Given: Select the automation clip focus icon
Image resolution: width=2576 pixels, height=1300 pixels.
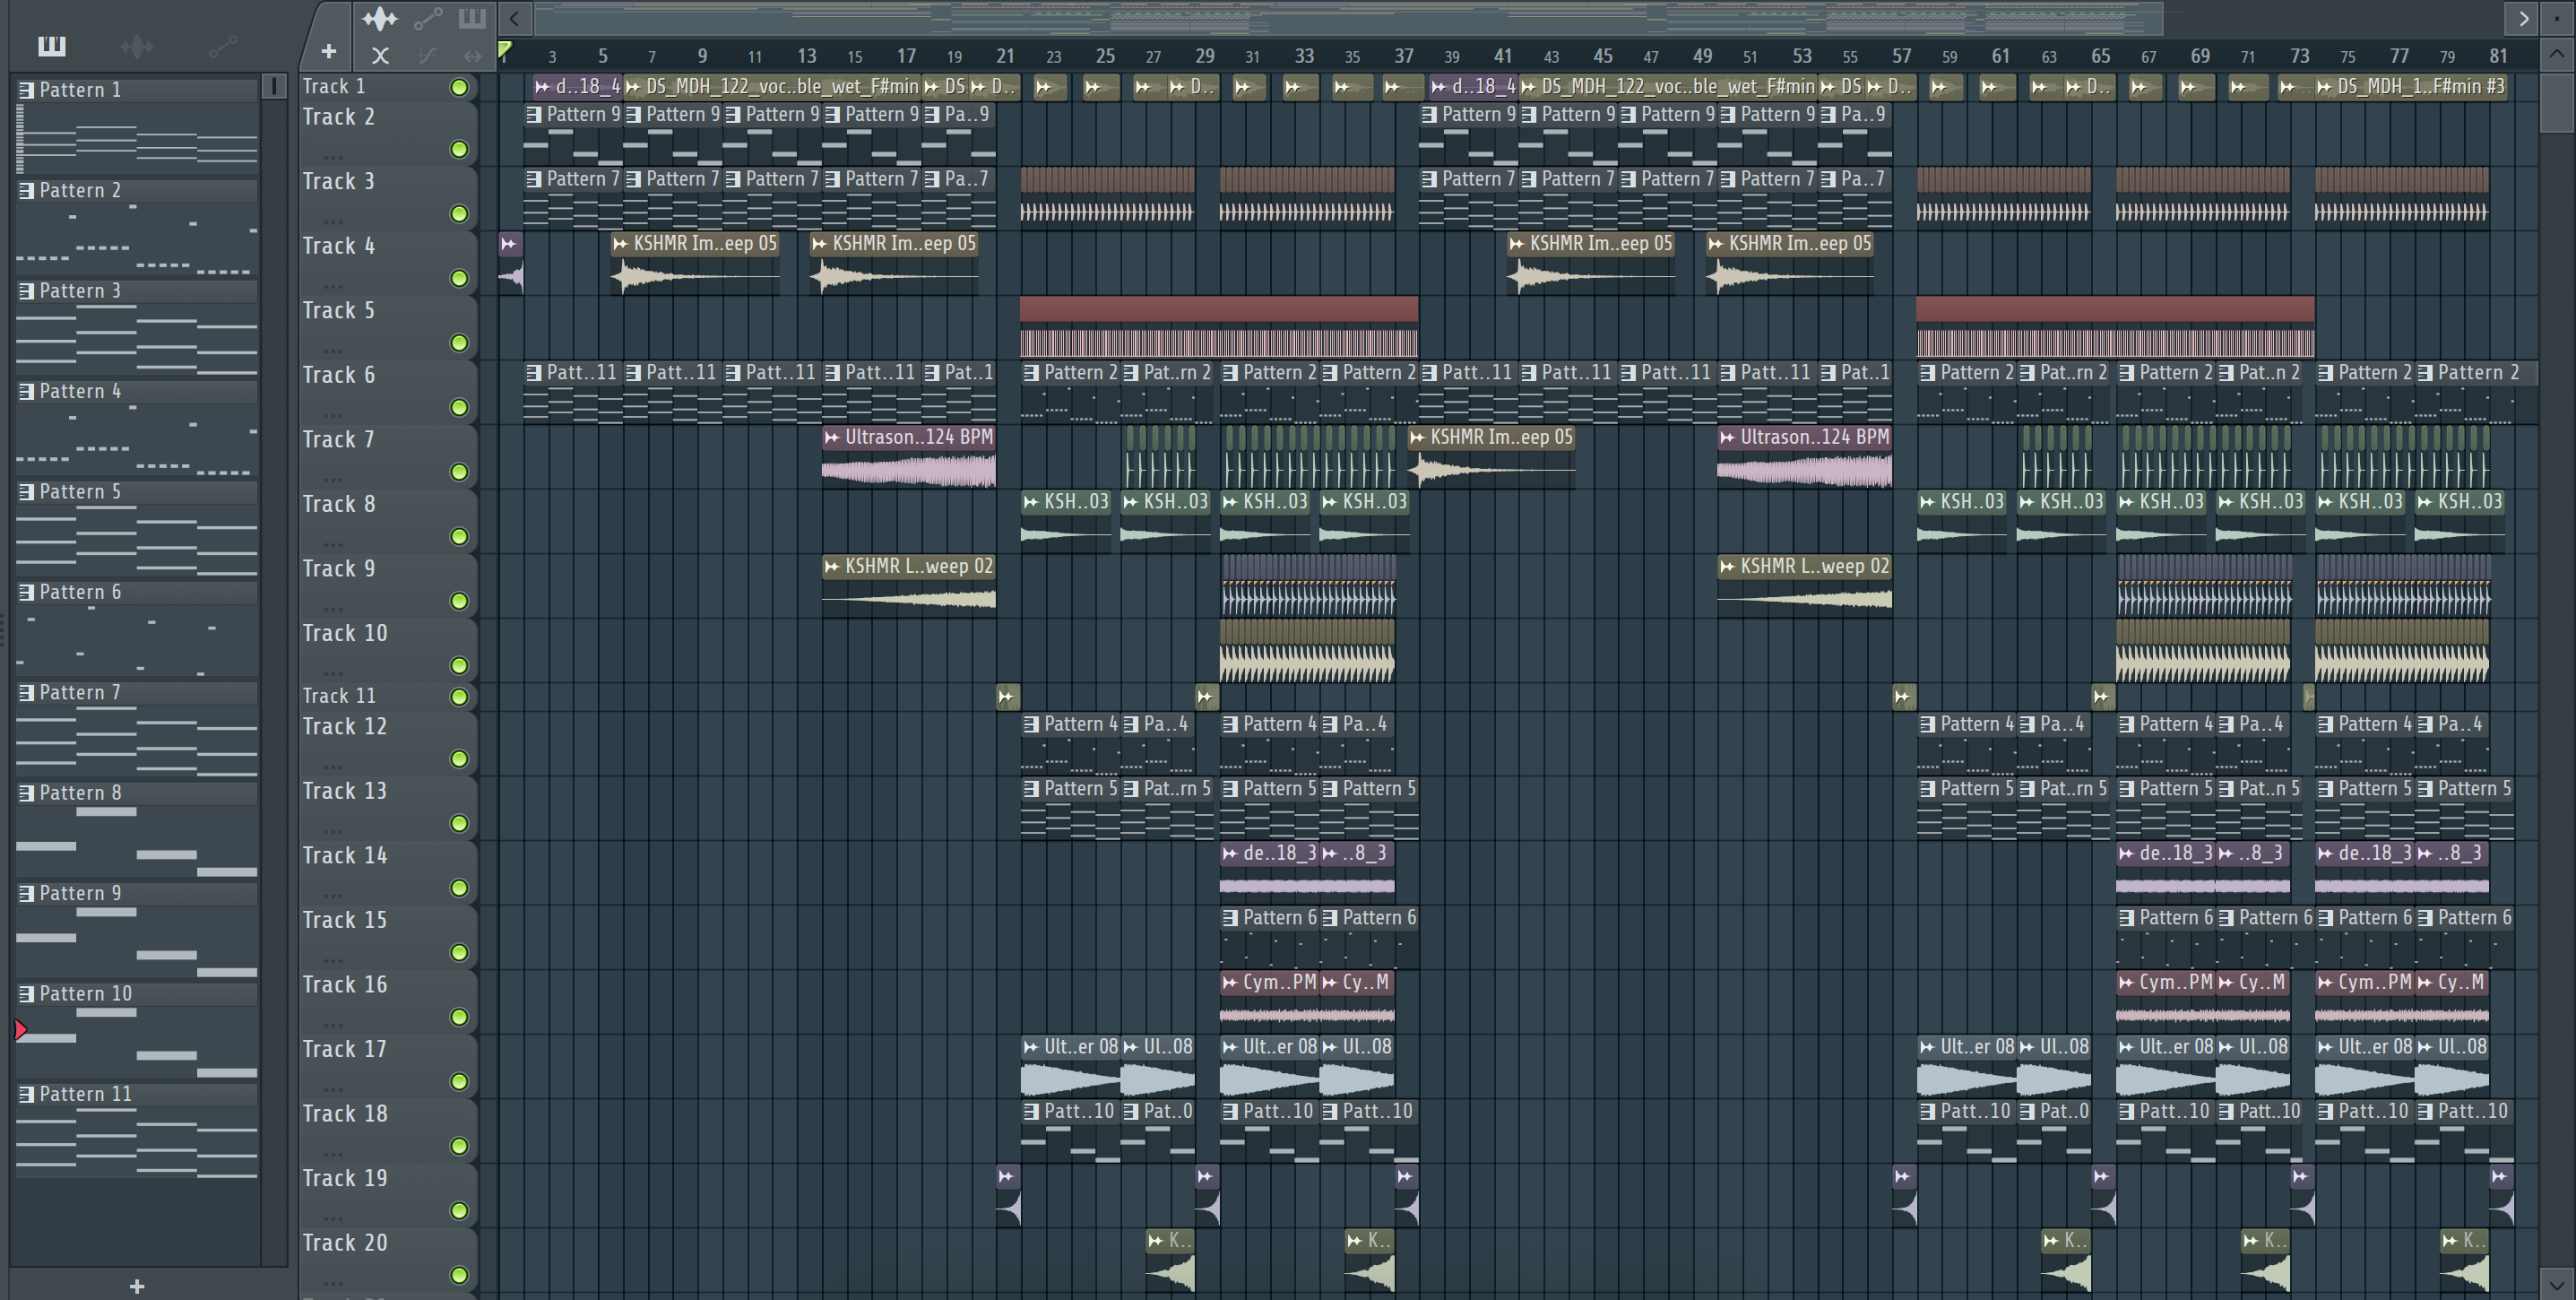Looking at the screenshot, I should (428, 18).
